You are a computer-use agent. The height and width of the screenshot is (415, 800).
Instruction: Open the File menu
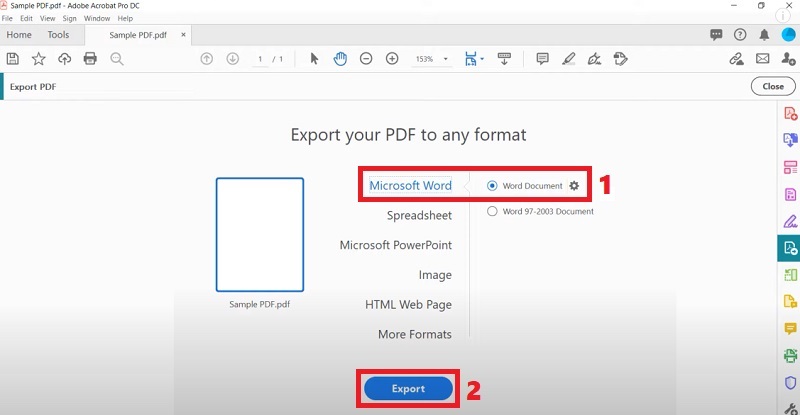pos(7,18)
